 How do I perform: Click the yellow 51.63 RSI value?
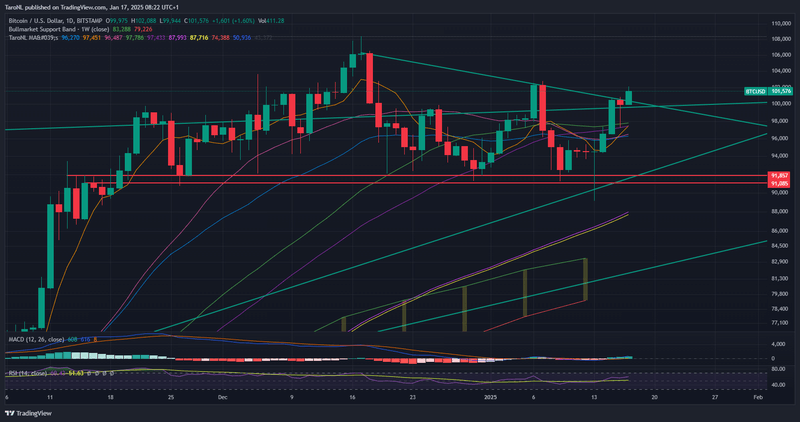76,374
